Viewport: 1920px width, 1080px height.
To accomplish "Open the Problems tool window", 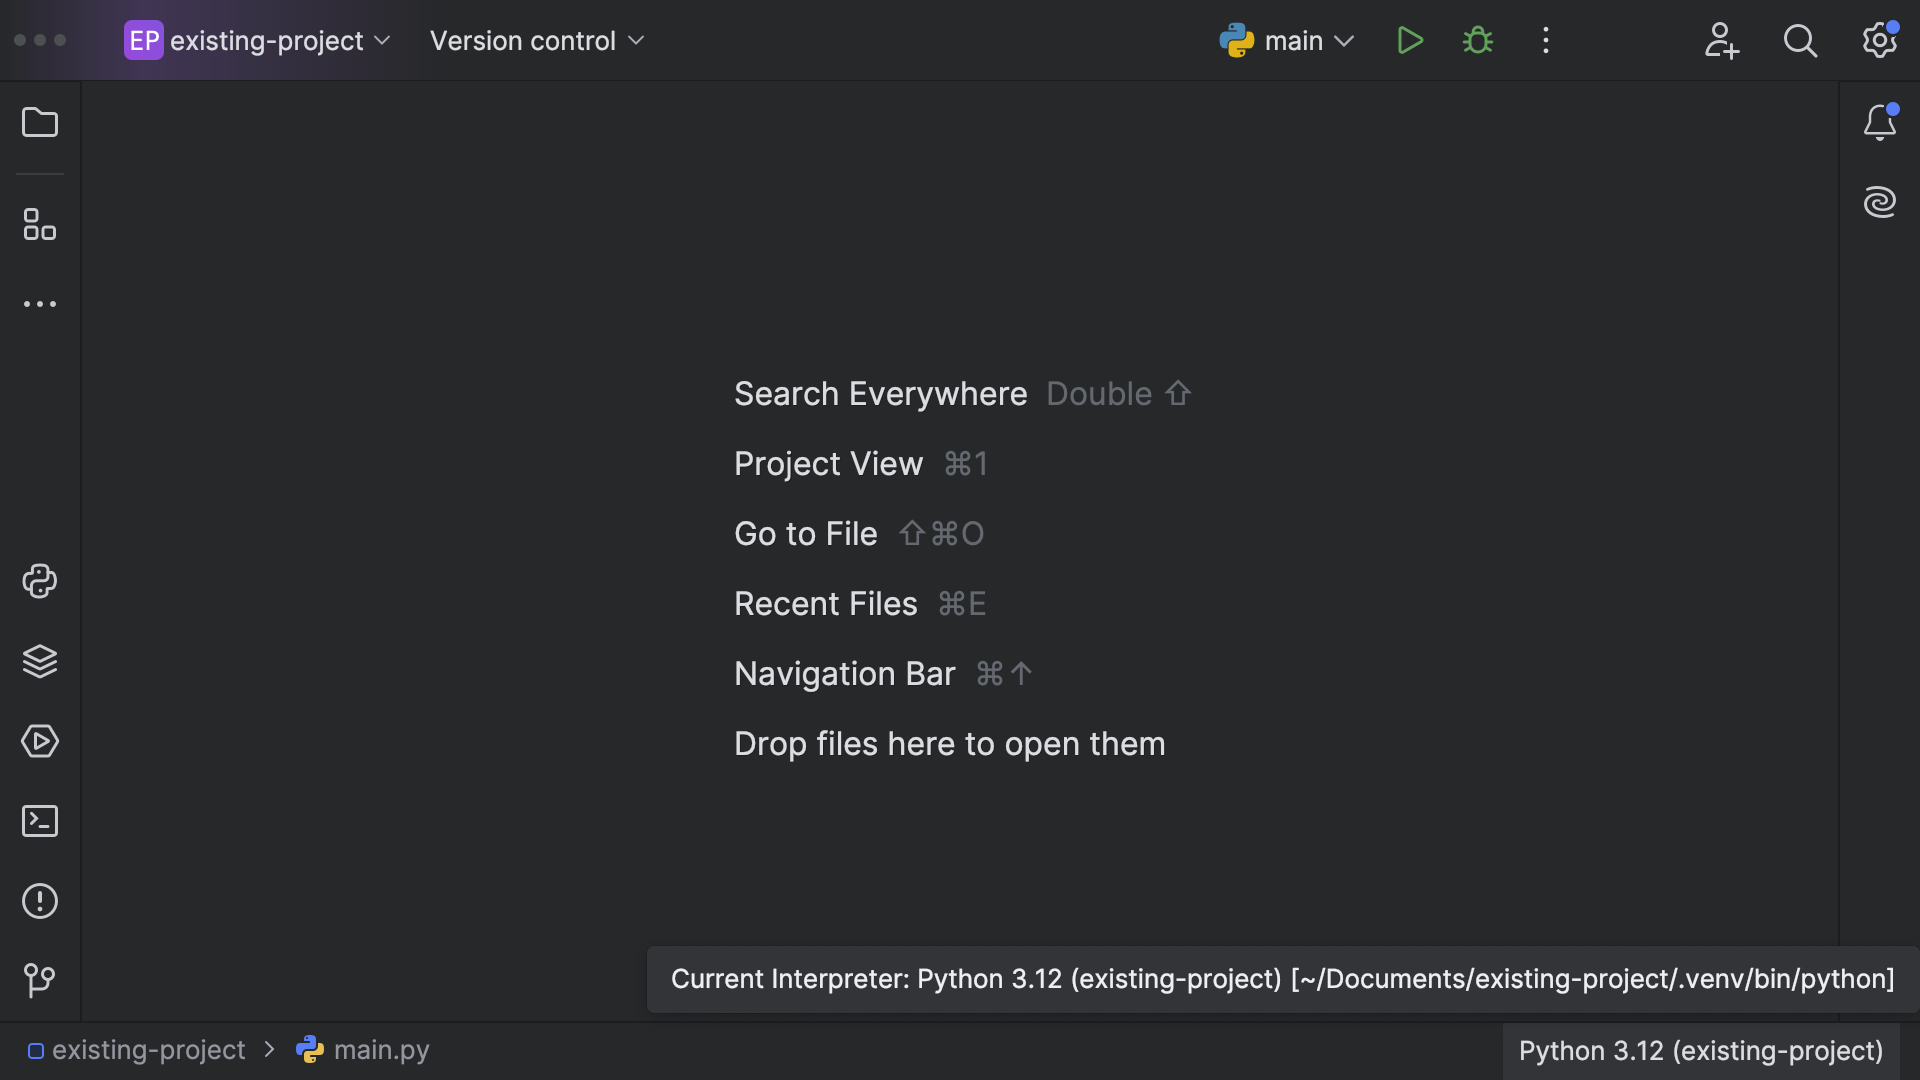I will (40, 901).
